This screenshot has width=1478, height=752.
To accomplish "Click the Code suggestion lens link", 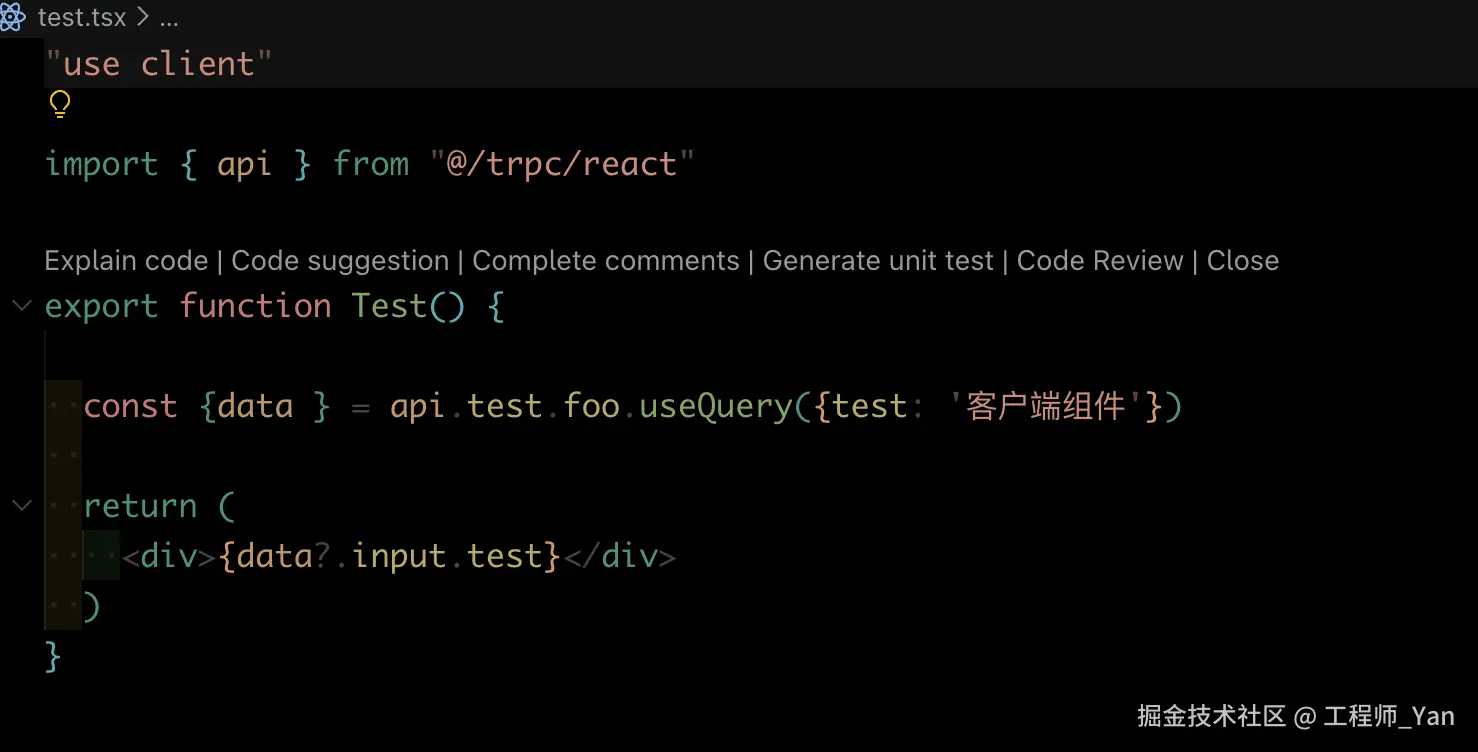I will coord(340,261).
